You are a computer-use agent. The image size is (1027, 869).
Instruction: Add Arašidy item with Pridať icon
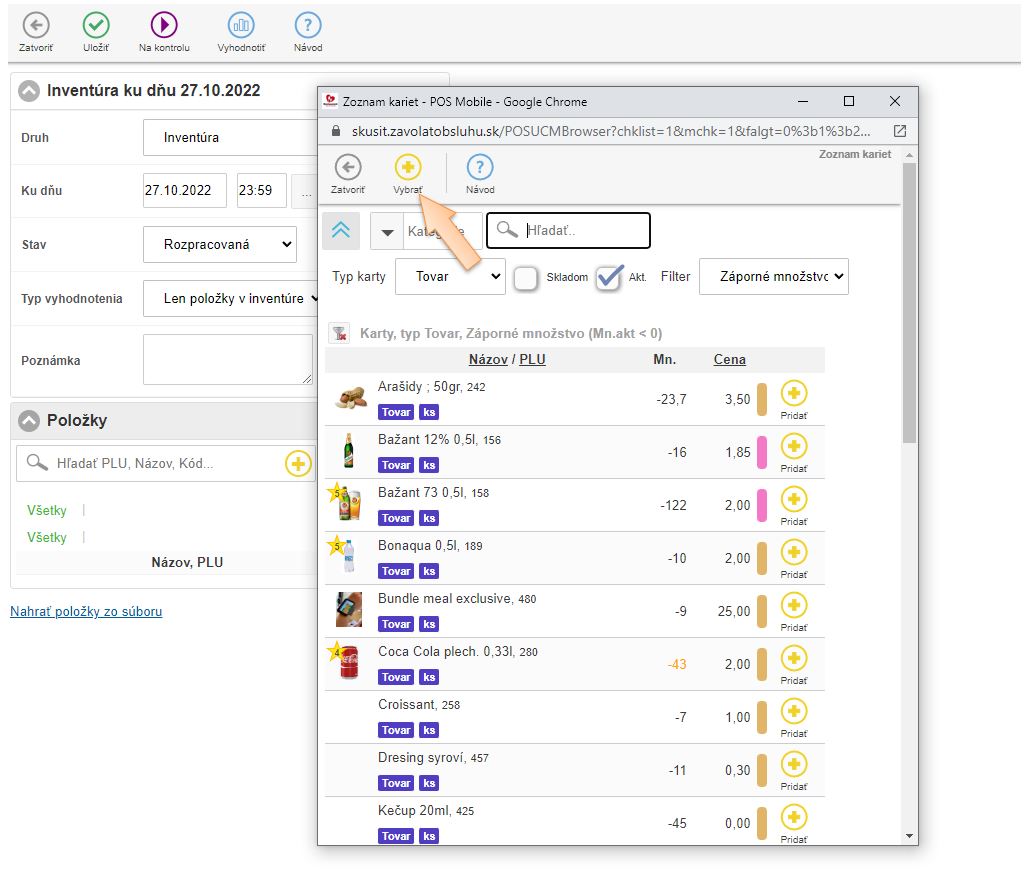[x=793, y=394]
